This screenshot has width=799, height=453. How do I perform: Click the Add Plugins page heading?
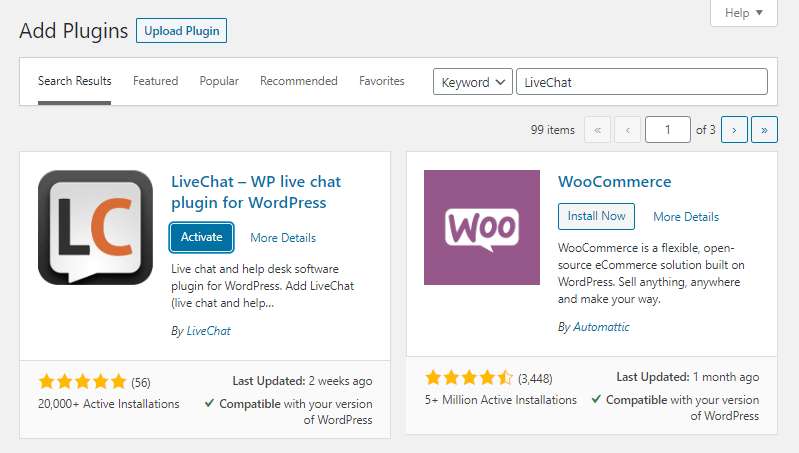point(74,31)
